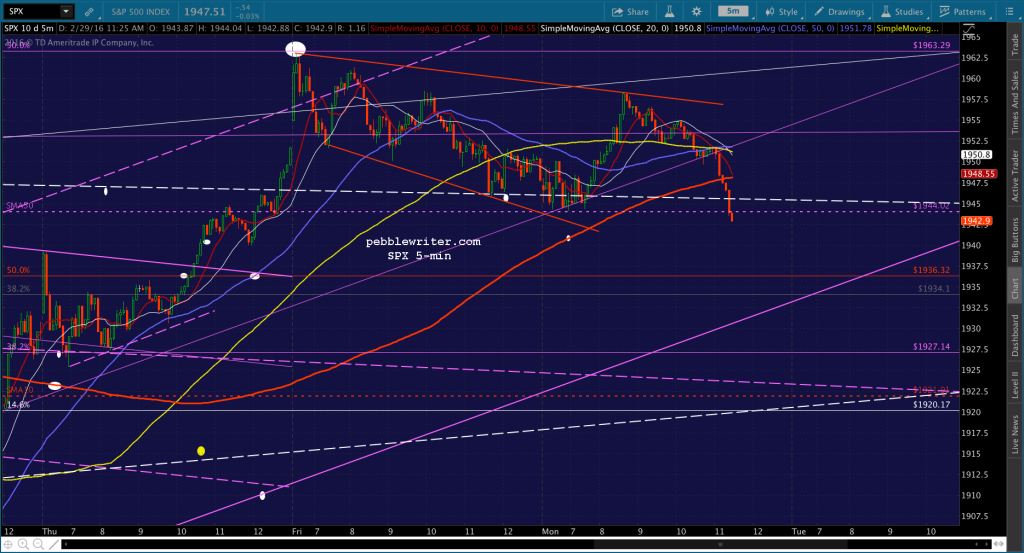Click the H: 1944.04 high value
The width and height of the screenshot is (1024, 553).
pos(220,29)
